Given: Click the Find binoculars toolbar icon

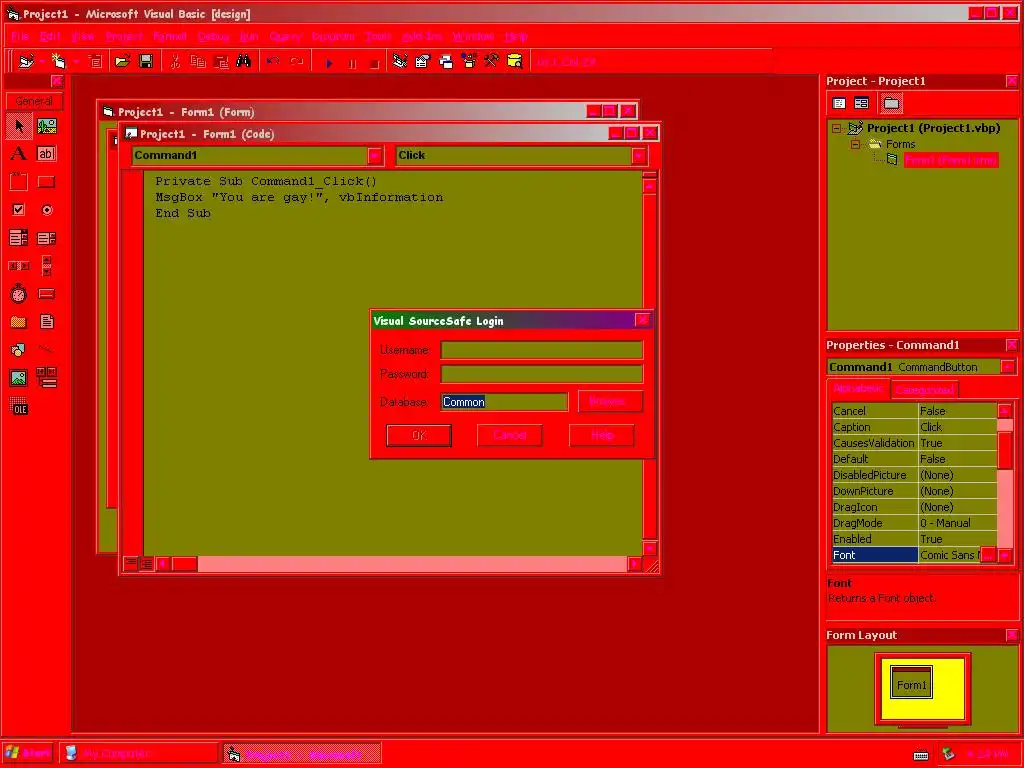Looking at the screenshot, I should point(244,61).
